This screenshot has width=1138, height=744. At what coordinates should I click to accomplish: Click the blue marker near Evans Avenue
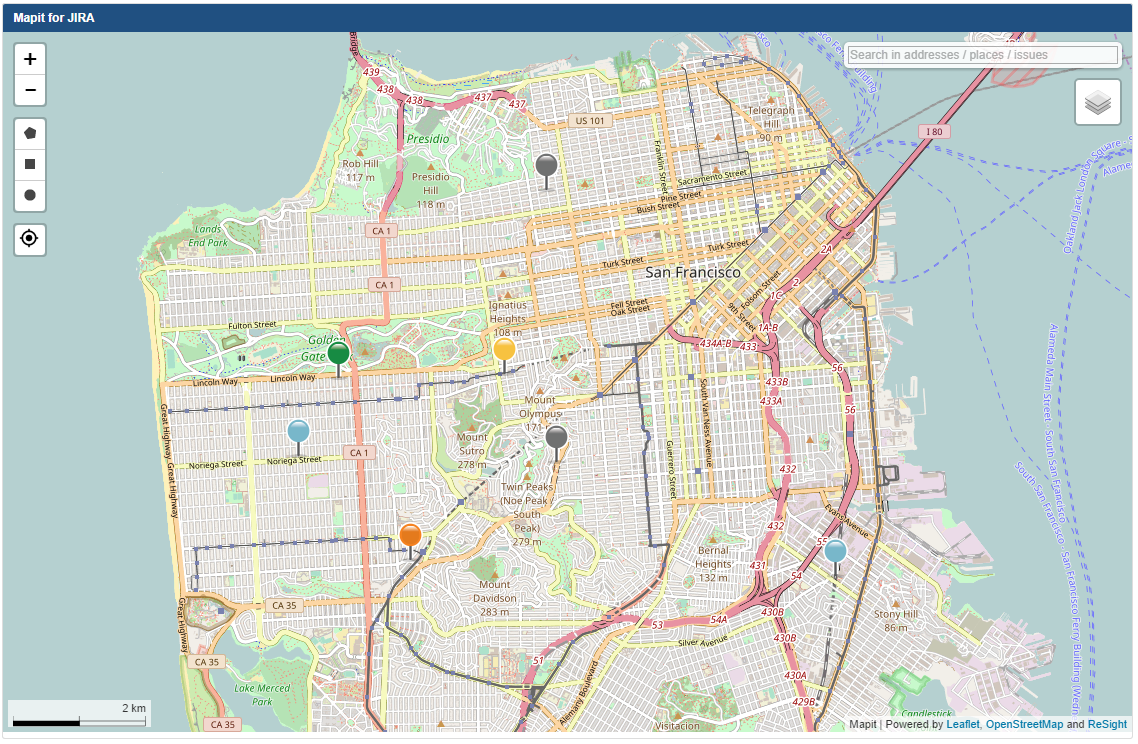[x=835, y=551]
